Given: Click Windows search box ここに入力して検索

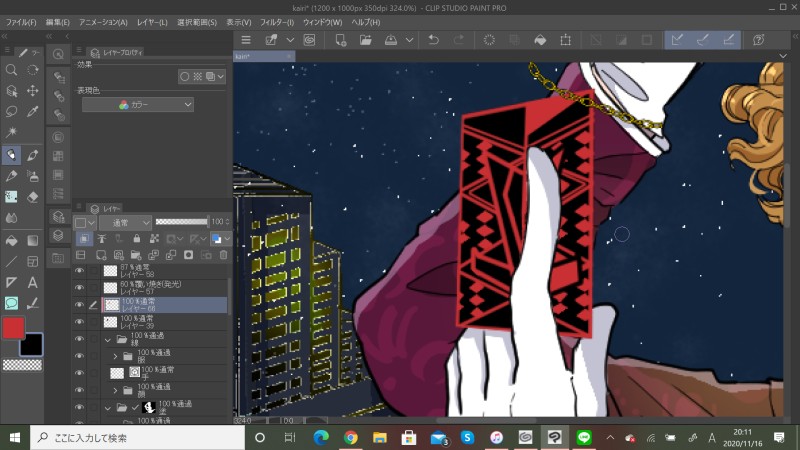Looking at the screenshot, I should (138, 438).
